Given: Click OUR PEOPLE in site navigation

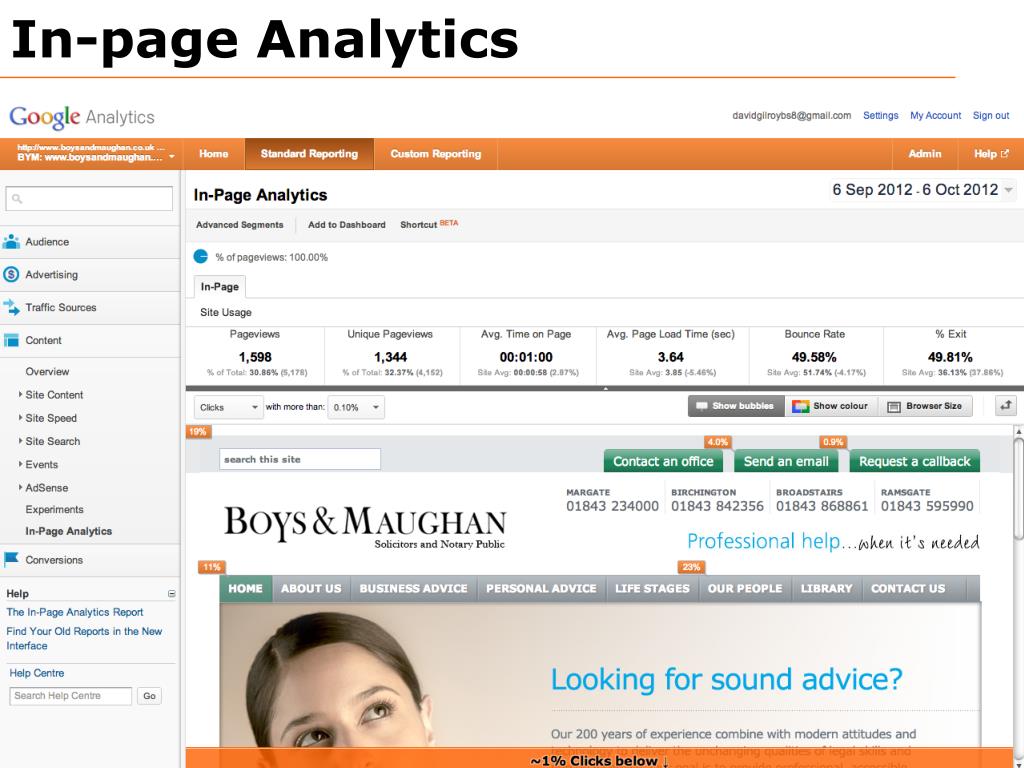Looking at the screenshot, I should [745, 588].
